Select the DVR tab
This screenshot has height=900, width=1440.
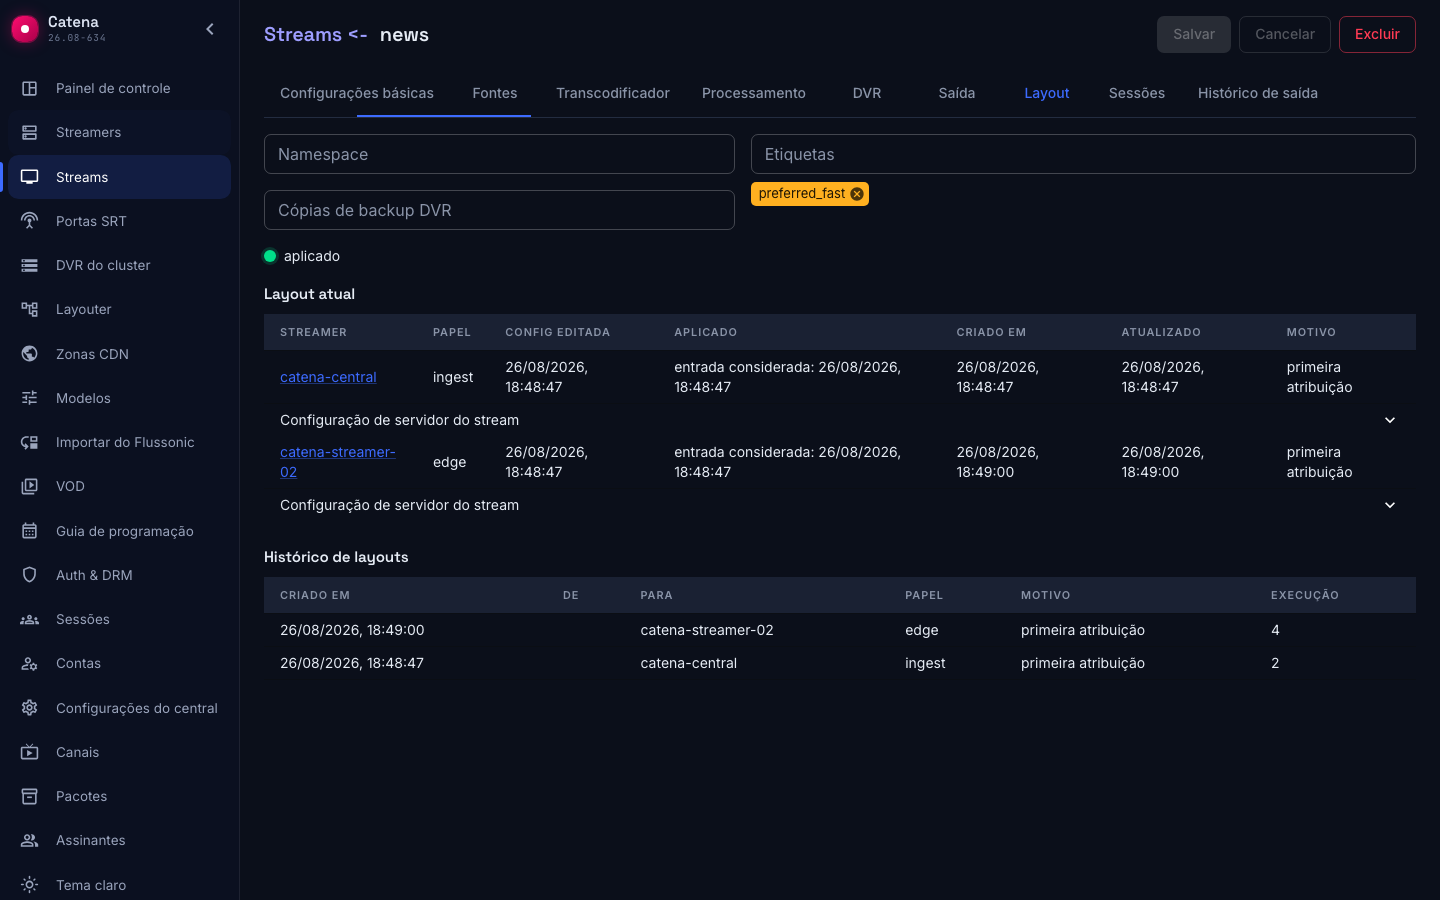click(867, 93)
